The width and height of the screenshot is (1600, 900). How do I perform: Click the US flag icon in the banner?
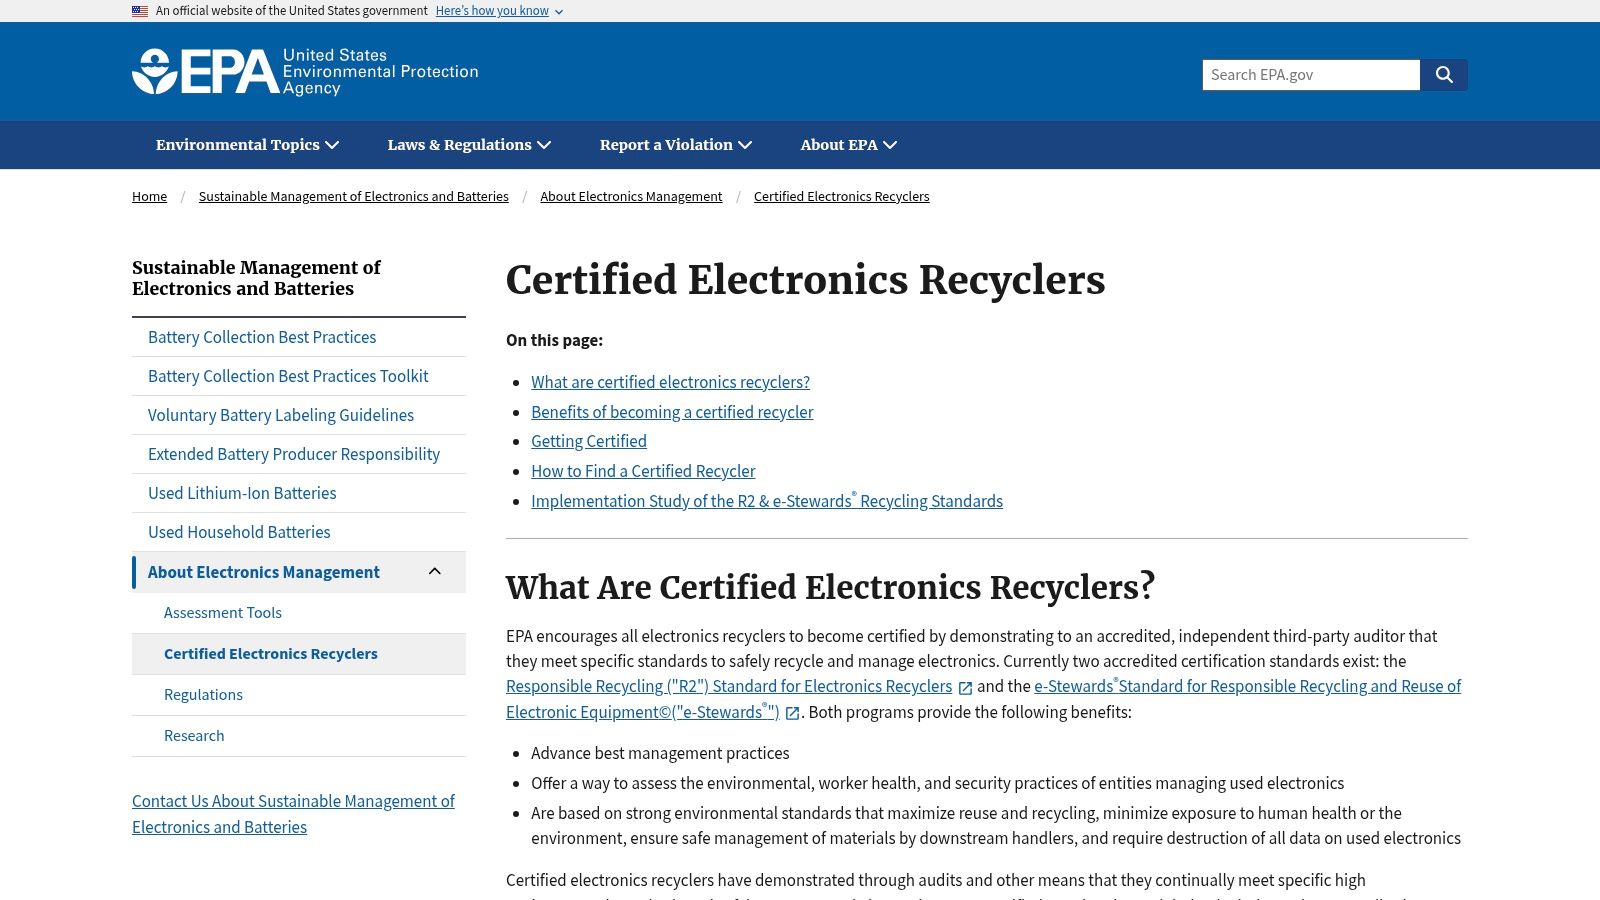(x=140, y=11)
